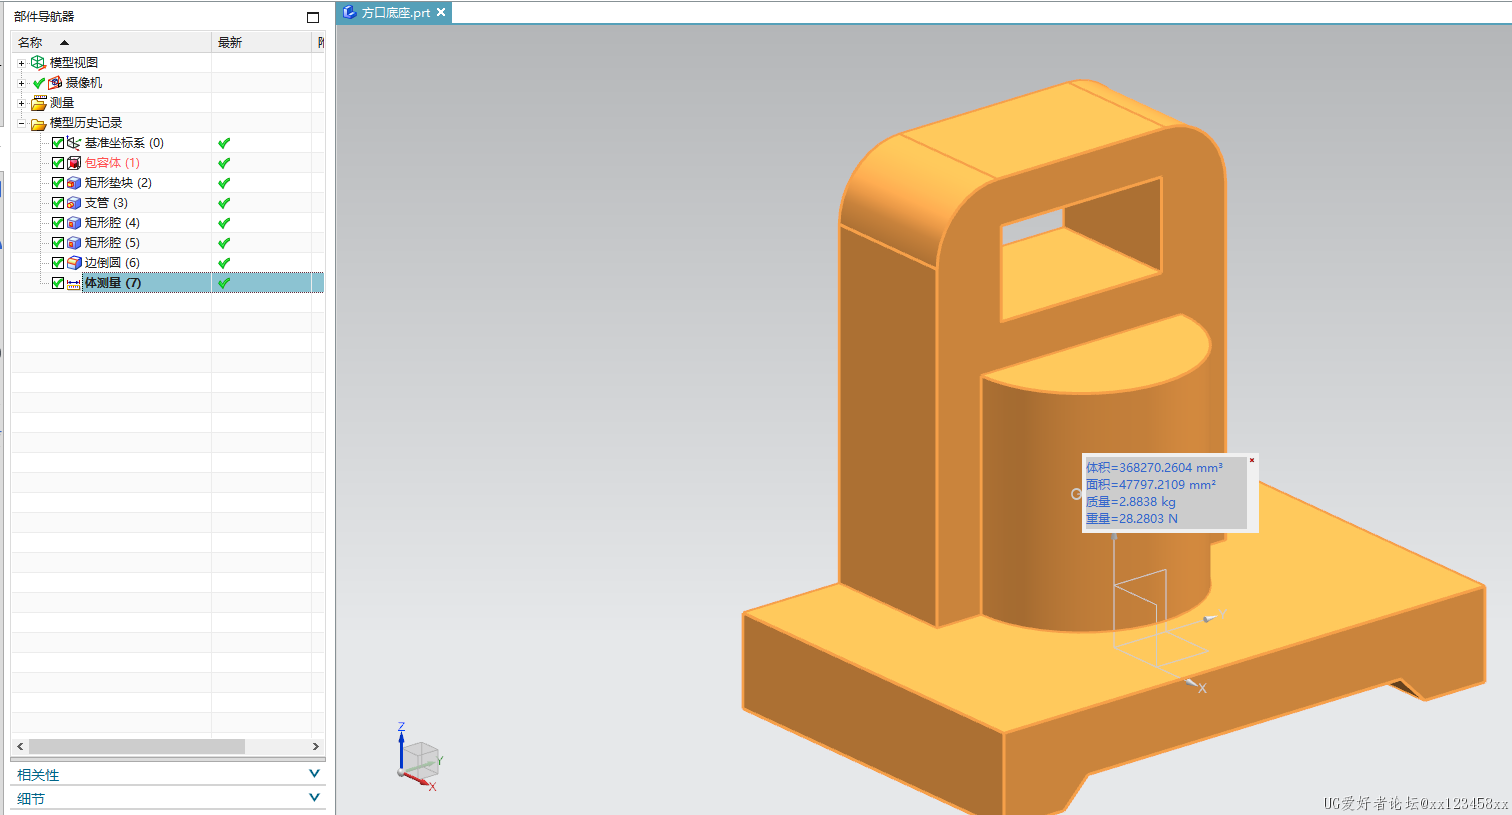Sort by the 名称 column header
The height and width of the screenshot is (815, 1512).
click(111, 42)
